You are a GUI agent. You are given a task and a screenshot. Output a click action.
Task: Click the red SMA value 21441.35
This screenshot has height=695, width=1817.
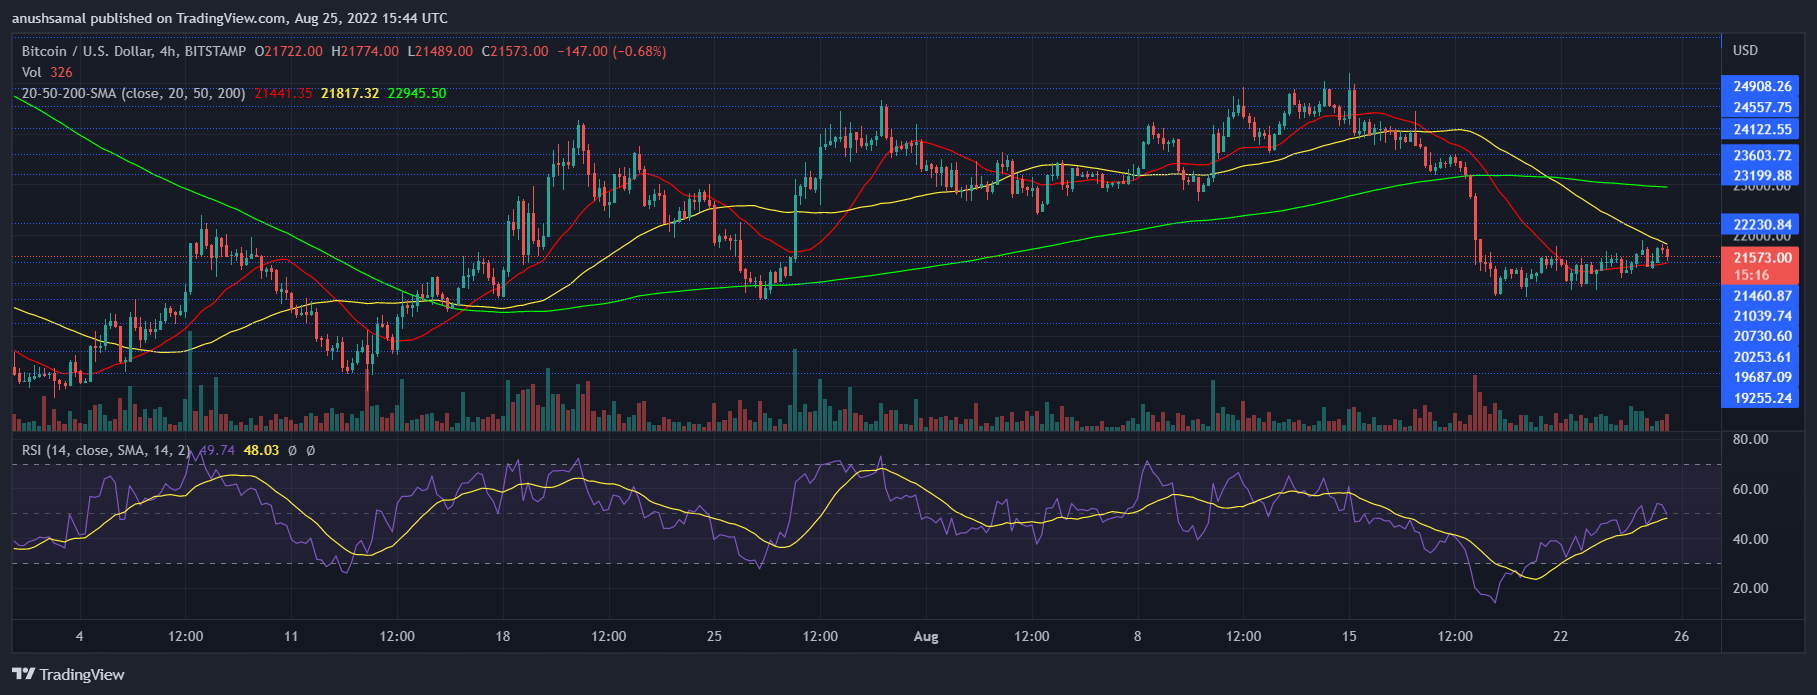coord(283,93)
